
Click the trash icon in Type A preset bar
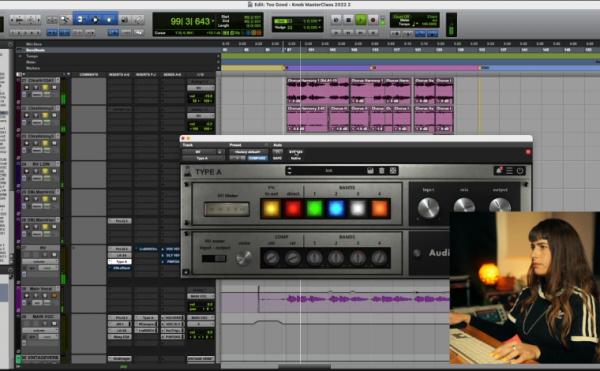point(382,171)
